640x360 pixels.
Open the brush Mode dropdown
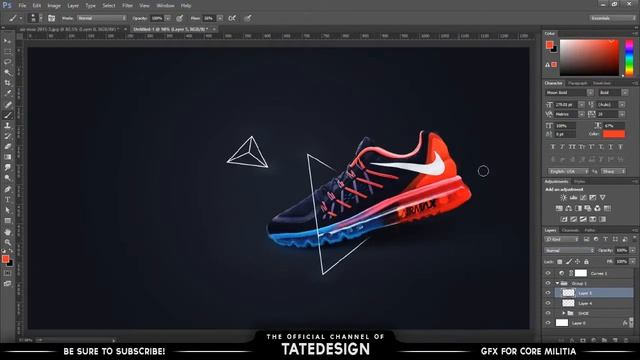[102, 18]
